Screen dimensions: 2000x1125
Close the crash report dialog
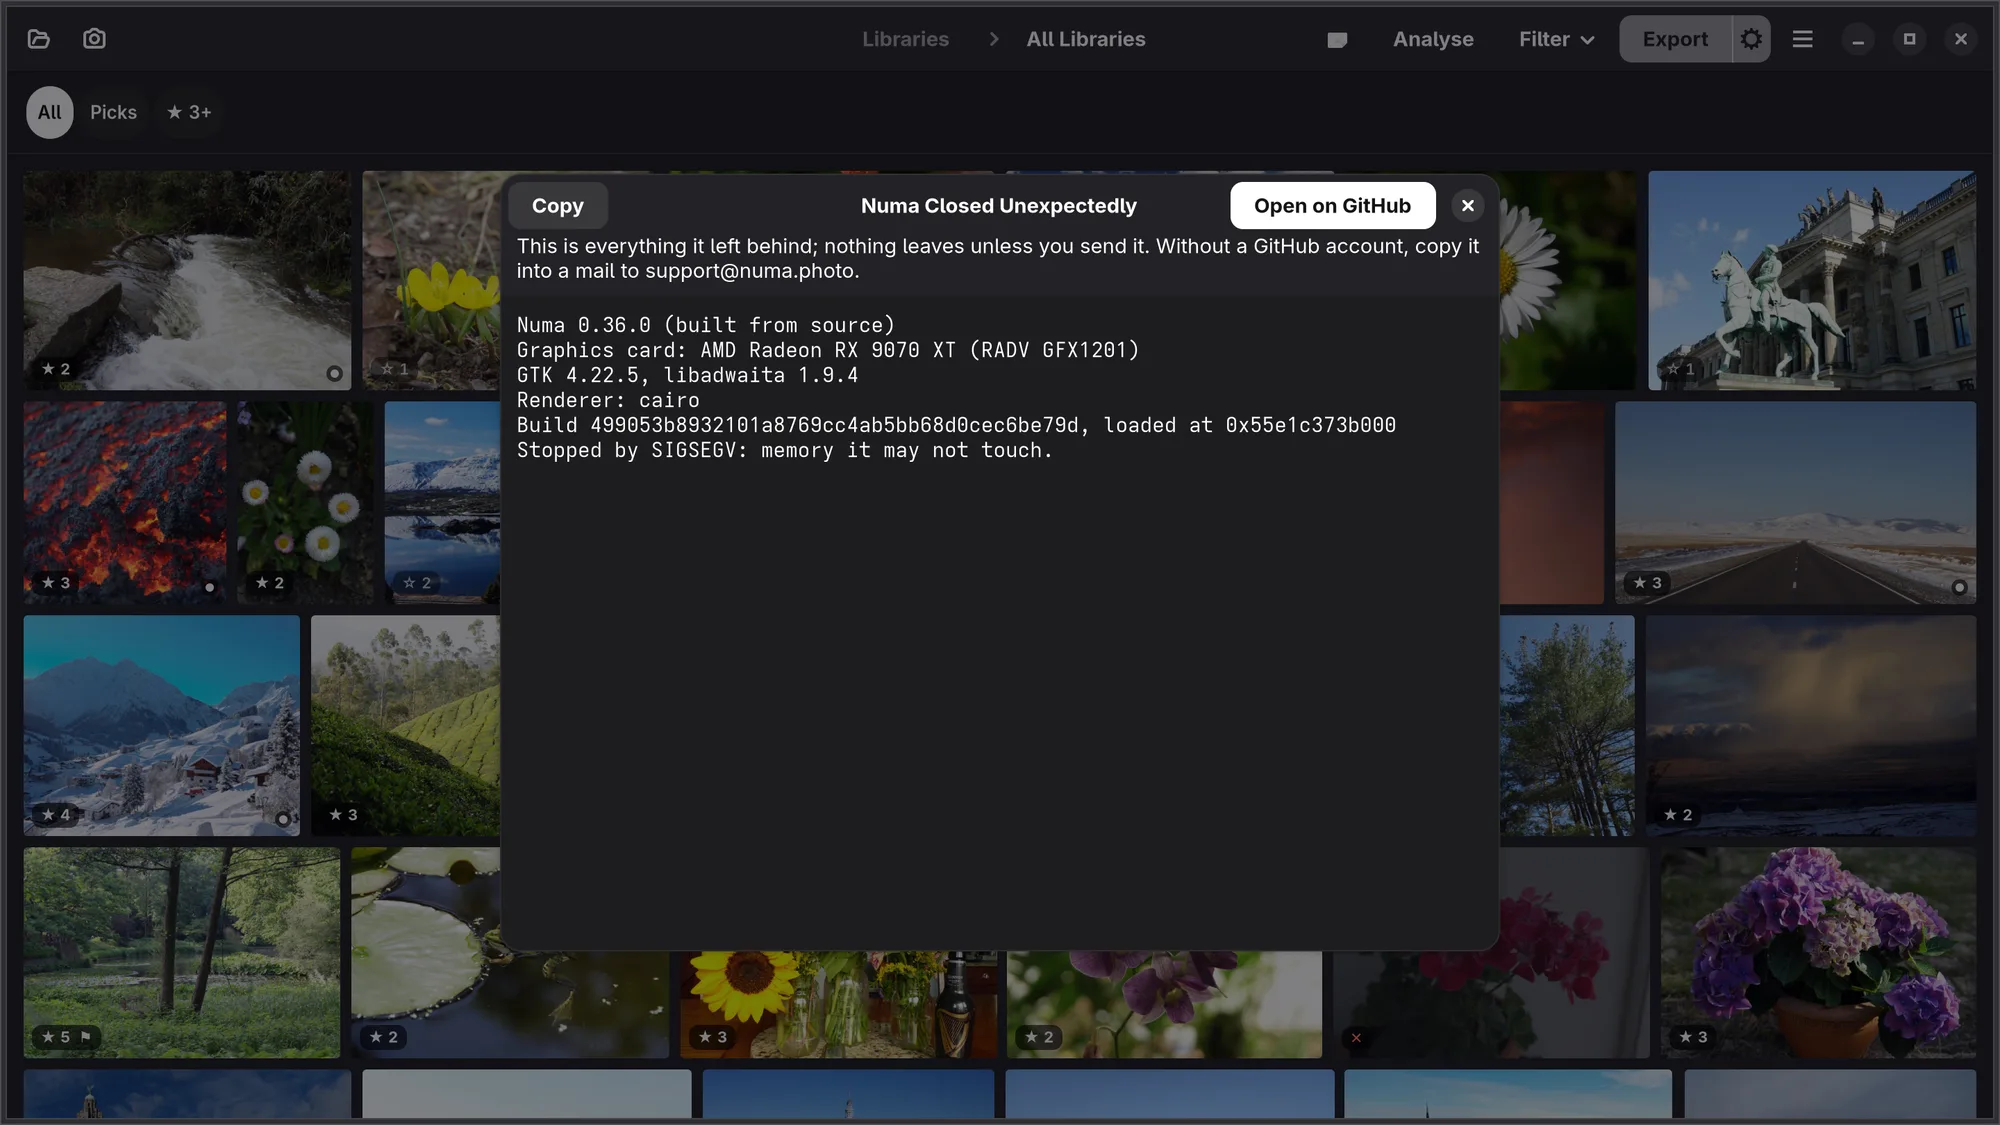[x=1467, y=206]
